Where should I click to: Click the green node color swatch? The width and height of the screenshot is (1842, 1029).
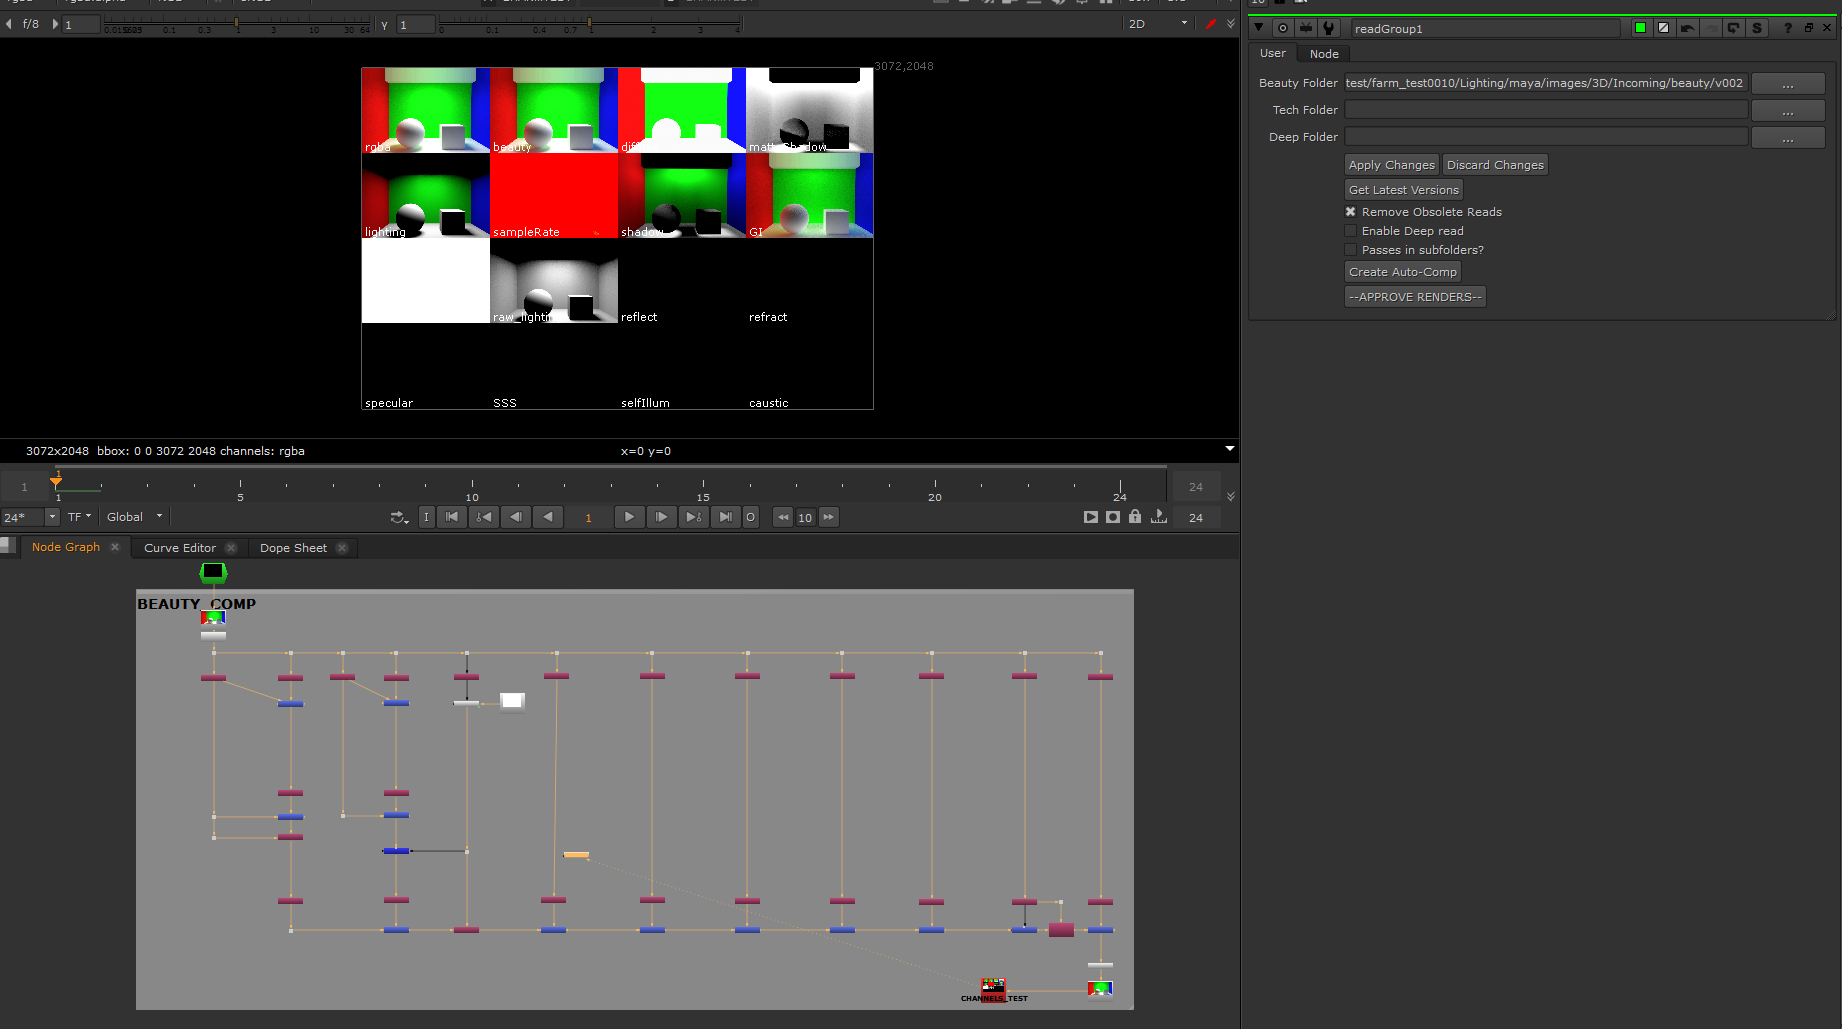(x=1640, y=28)
